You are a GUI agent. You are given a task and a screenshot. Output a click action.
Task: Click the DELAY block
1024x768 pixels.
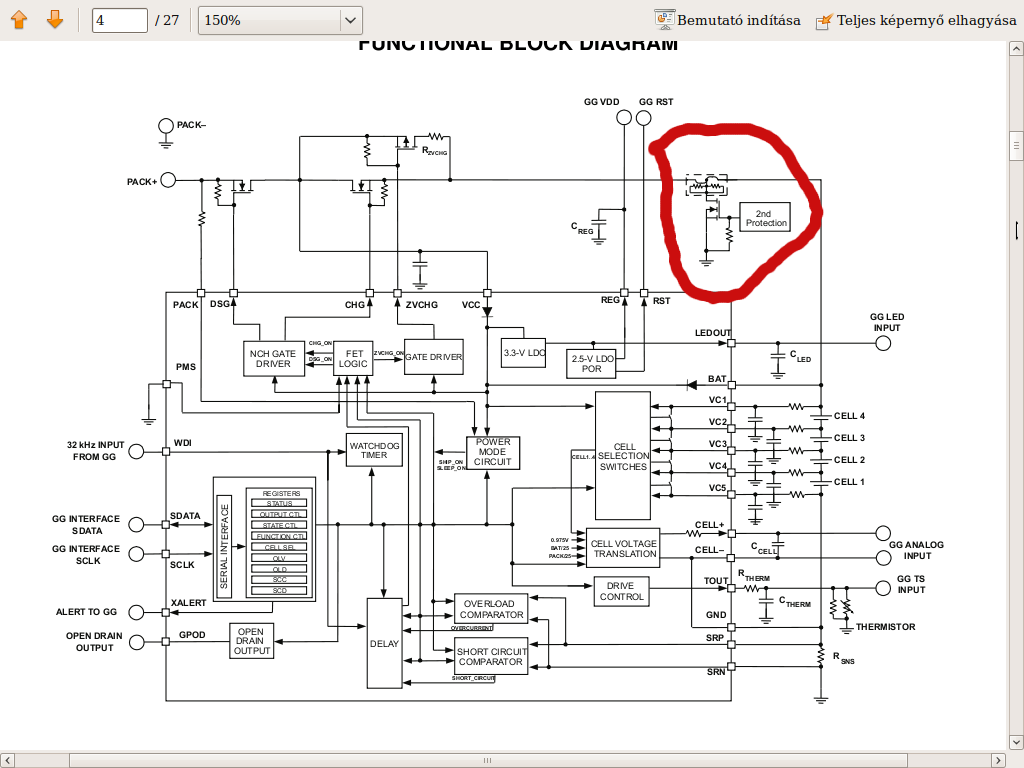click(384, 643)
